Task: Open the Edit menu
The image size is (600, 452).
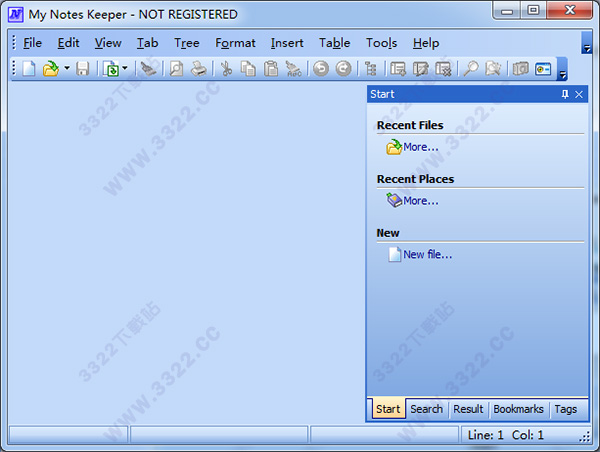Action: click(x=68, y=43)
